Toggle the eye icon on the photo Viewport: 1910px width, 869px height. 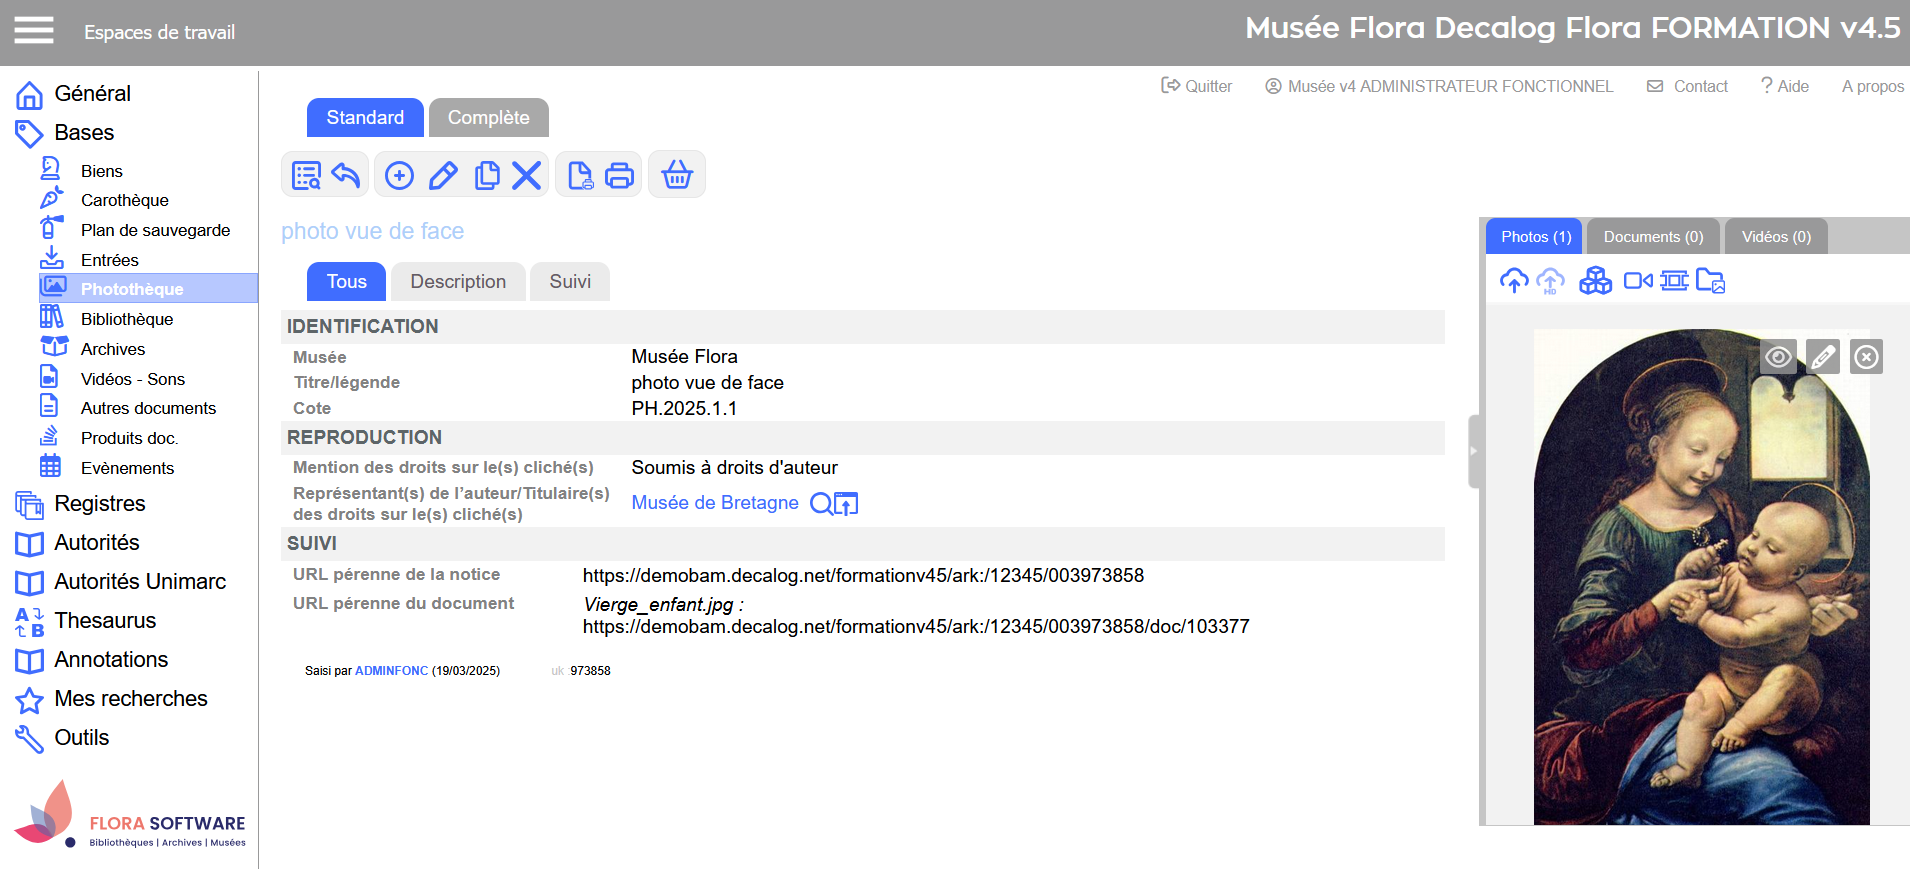(1778, 357)
